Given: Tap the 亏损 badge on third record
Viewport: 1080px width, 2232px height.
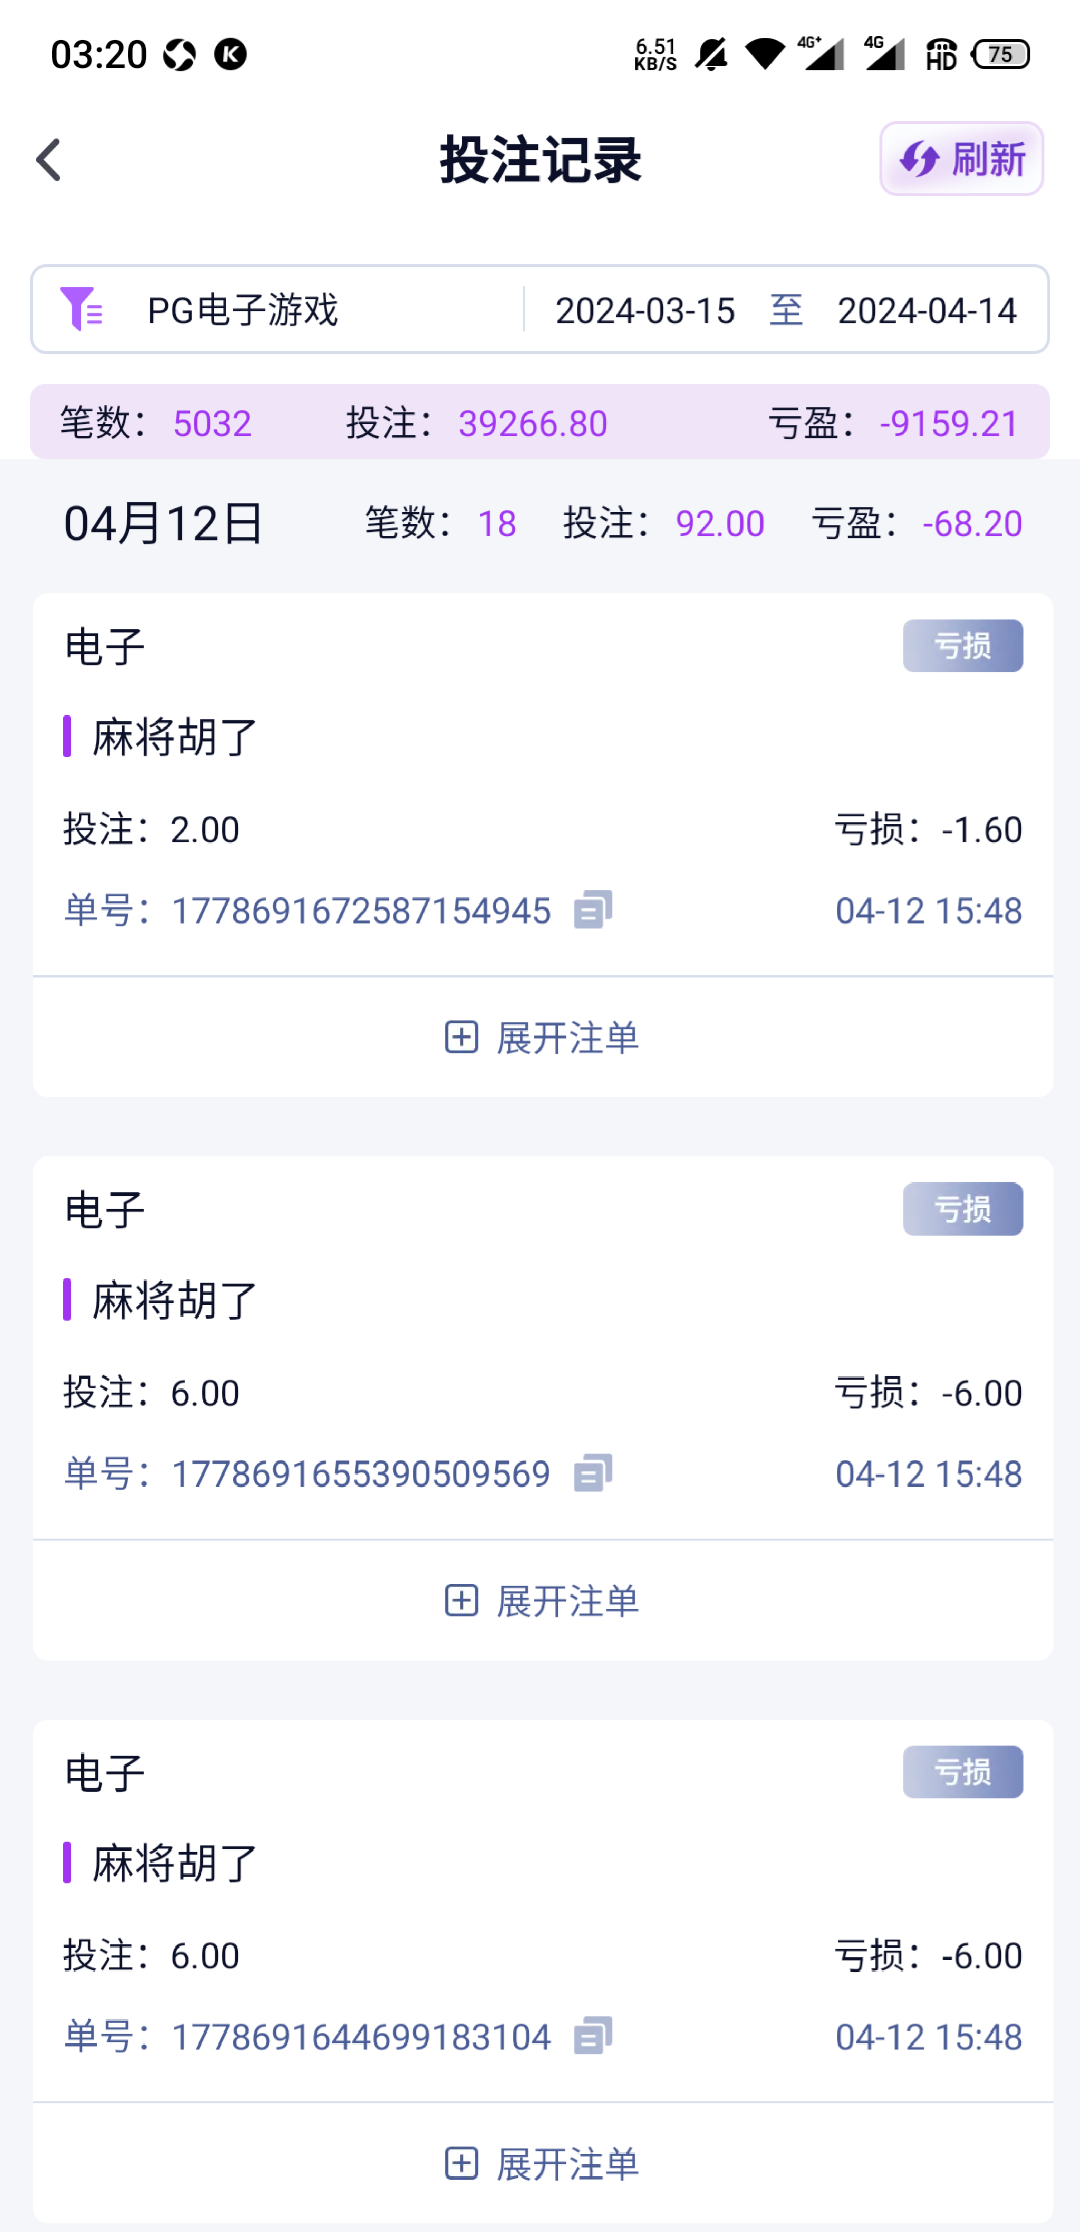Looking at the screenshot, I should [x=962, y=1772].
